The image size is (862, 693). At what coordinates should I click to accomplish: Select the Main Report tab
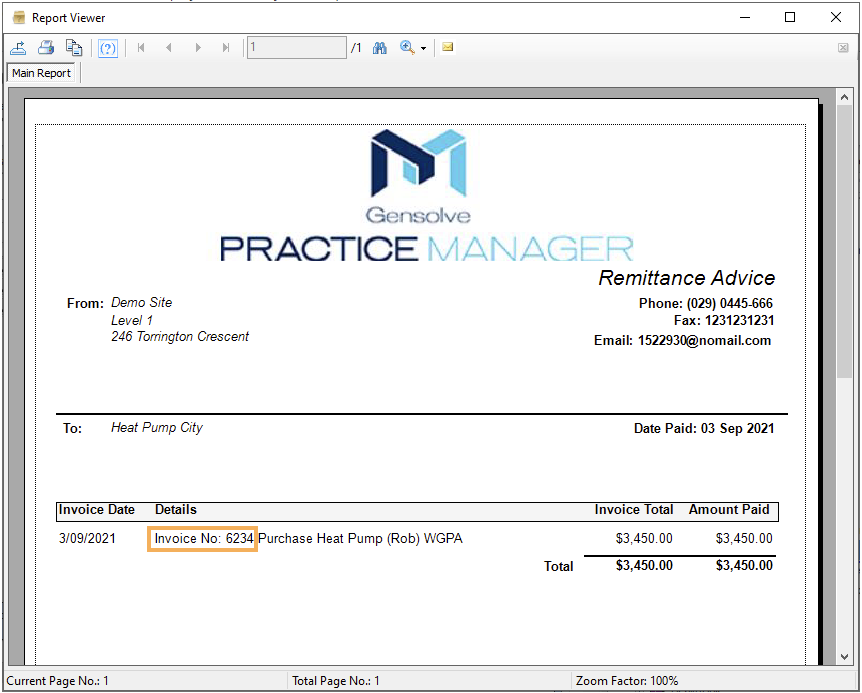click(42, 73)
